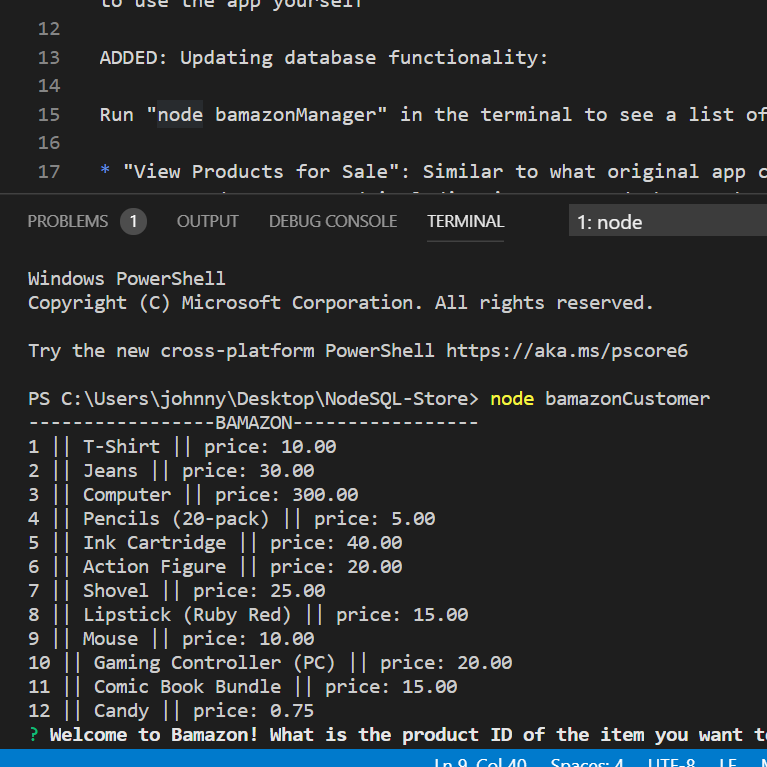Image resolution: width=767 pixels, height=767 pixels.
Task: Switch to the DEBUG CONSOLE tab
Action: click(332, 221)
